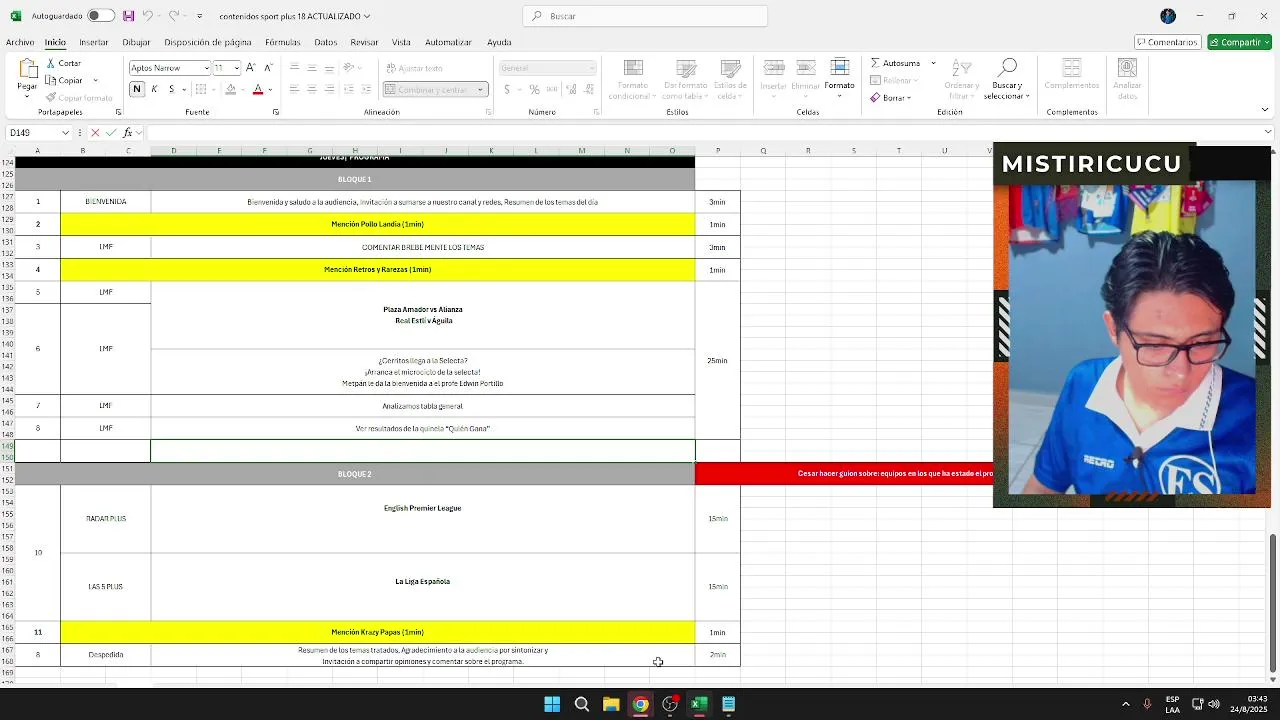Toggle underline with the S button
This screenshot has width=1280, height=720.
point(171,89)
